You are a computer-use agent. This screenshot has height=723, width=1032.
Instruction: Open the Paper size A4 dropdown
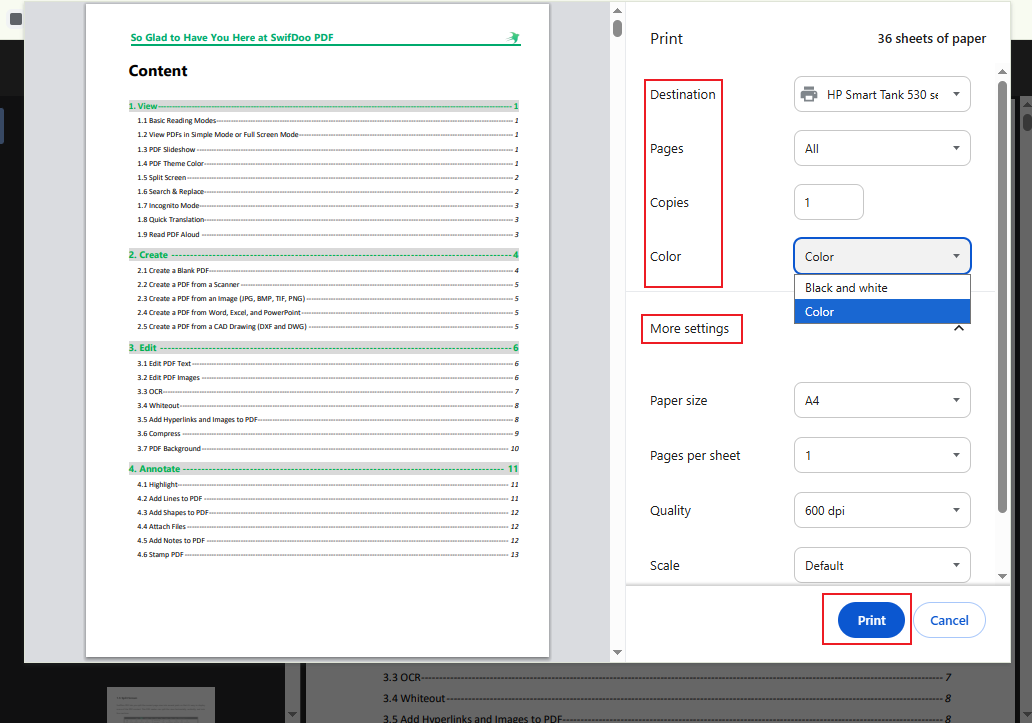tap(882, 400)
